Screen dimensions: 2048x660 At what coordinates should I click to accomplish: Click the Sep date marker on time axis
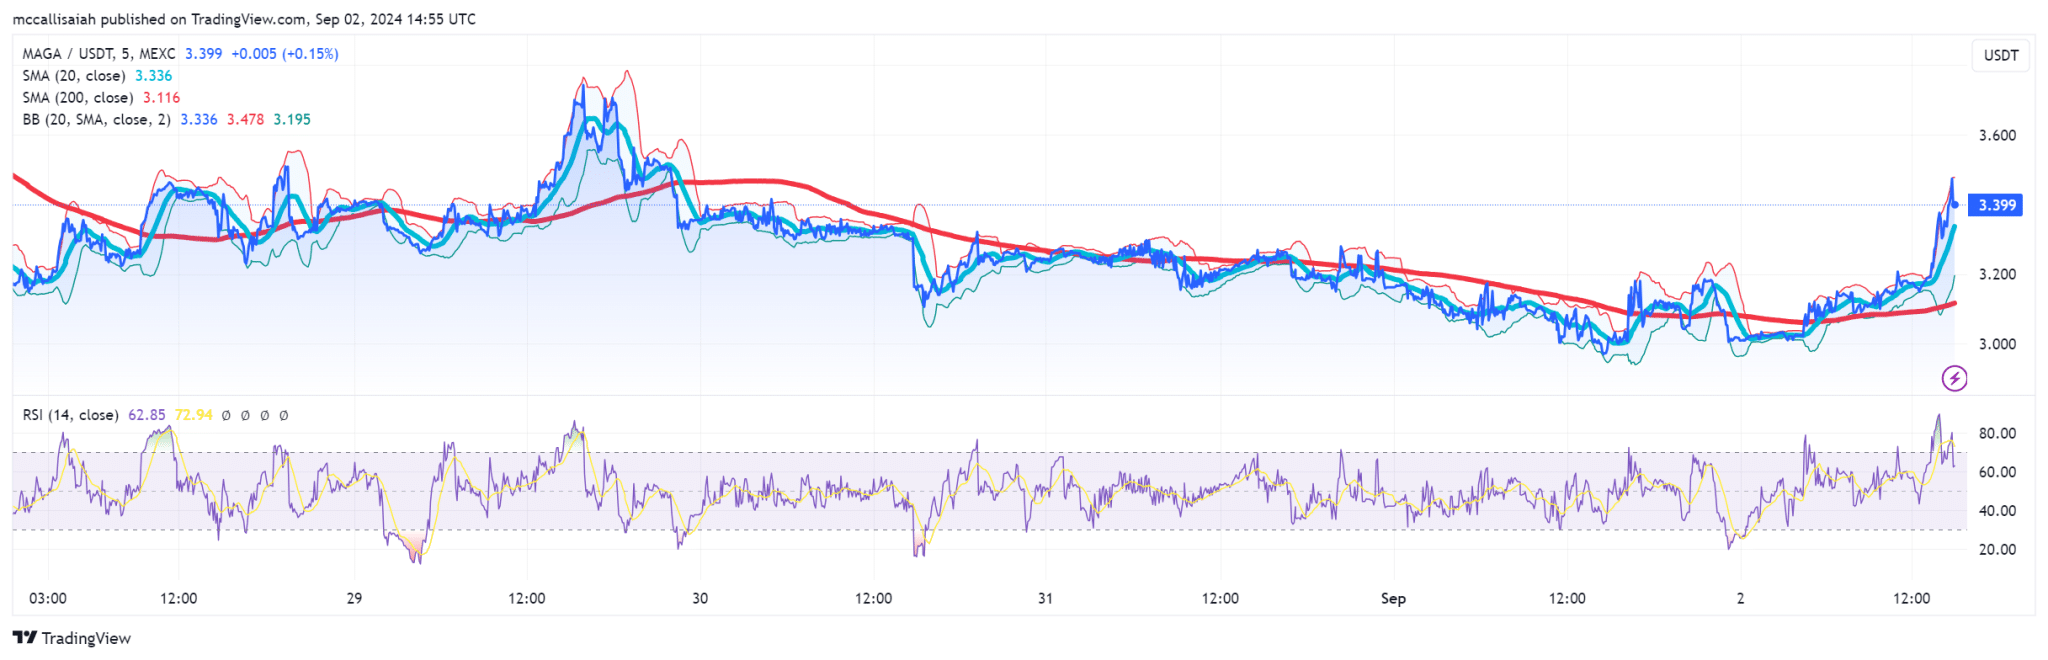(x=1393, y=598)
